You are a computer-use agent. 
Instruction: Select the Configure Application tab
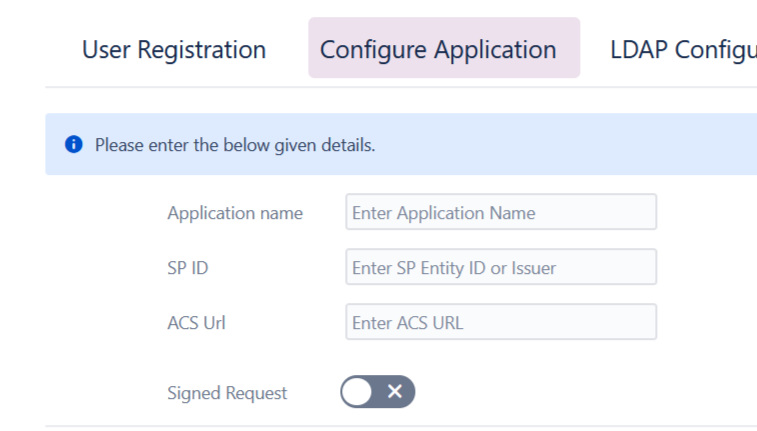438,49
